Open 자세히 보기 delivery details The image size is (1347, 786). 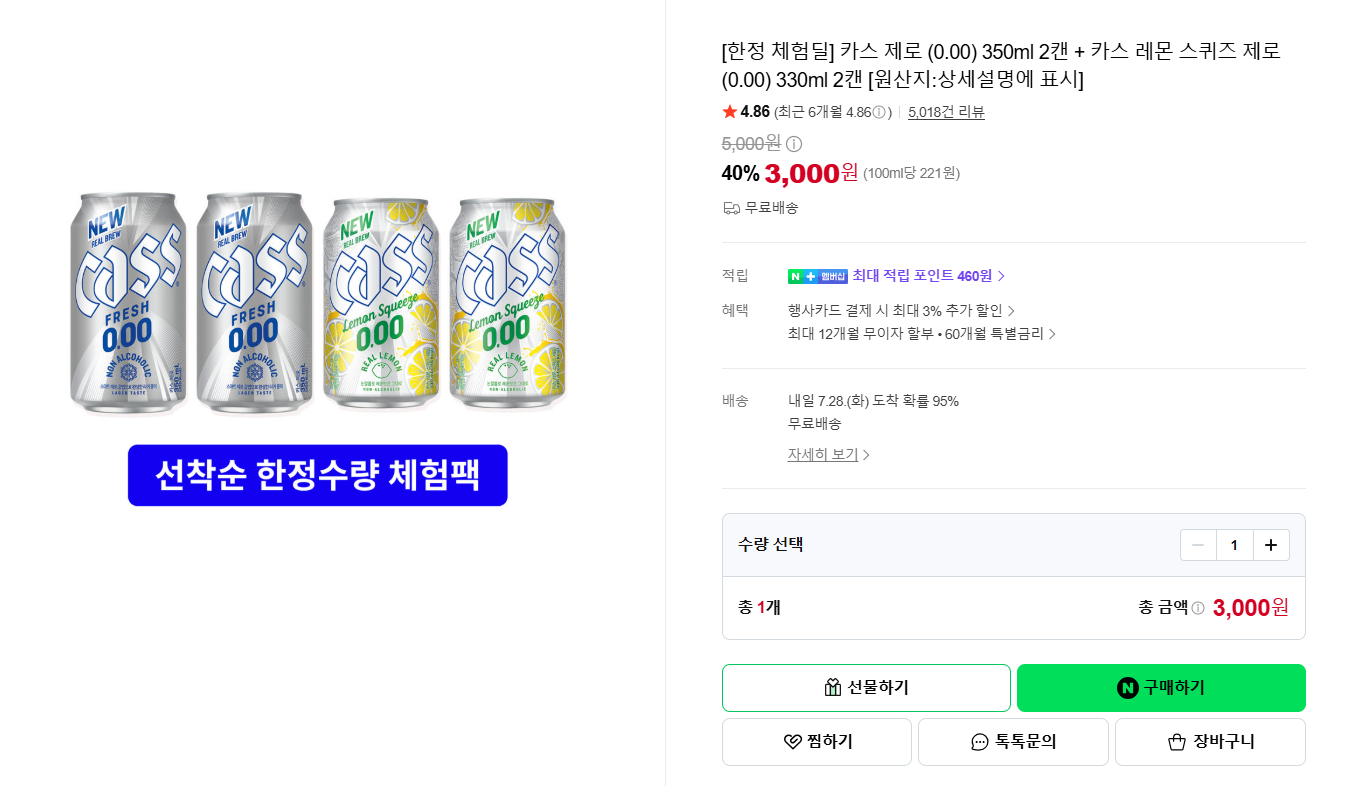(828, 455)
